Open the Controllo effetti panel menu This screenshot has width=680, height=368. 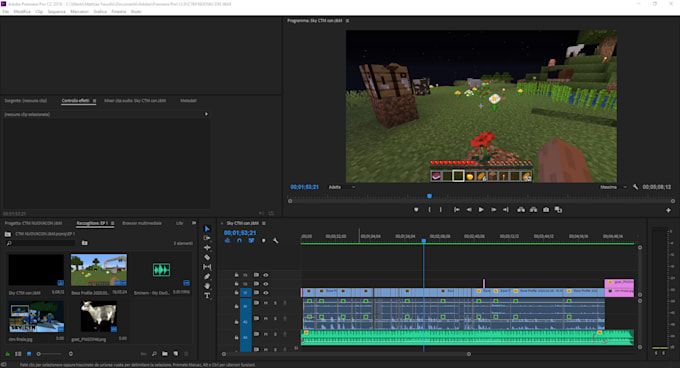pos(94,101)
